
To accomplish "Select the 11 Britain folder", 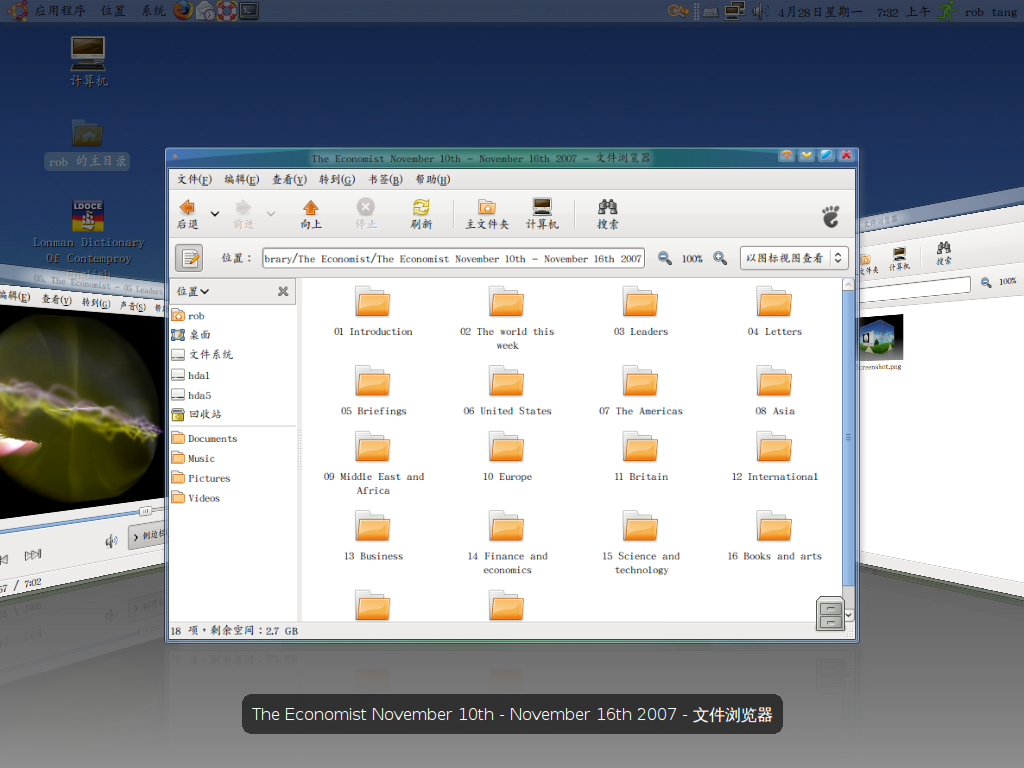I will [x=641, y=457].
